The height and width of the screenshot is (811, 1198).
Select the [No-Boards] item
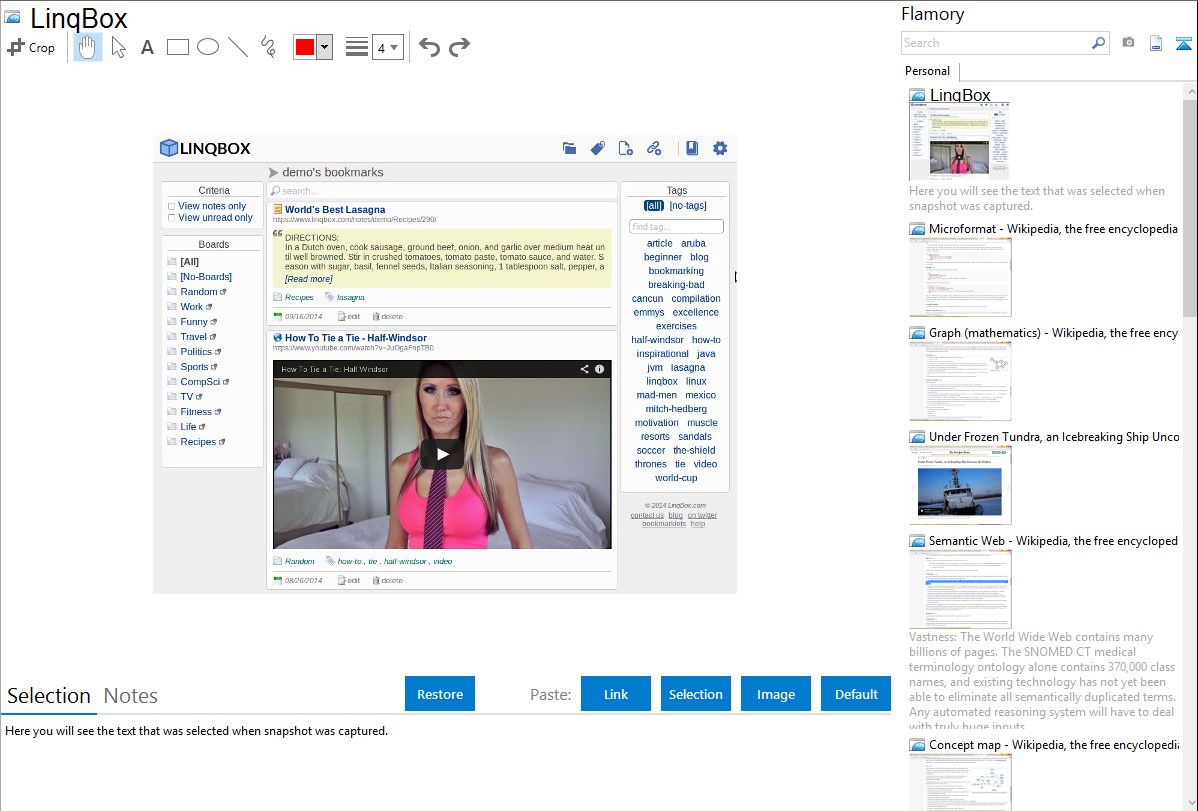206,277
